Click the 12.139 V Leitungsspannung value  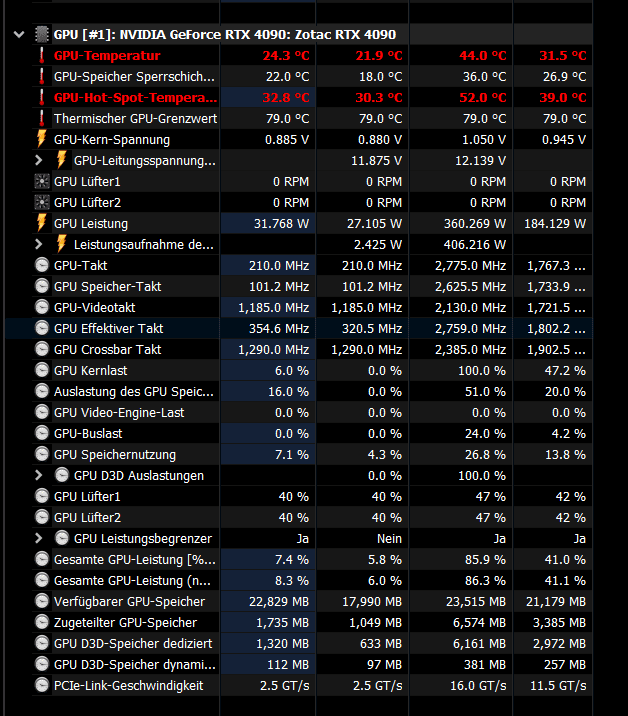tap(480, 161)
